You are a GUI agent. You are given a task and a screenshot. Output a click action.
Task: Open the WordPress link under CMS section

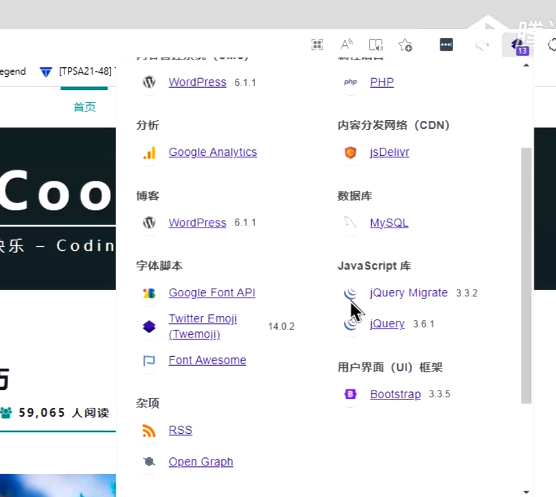198,82
